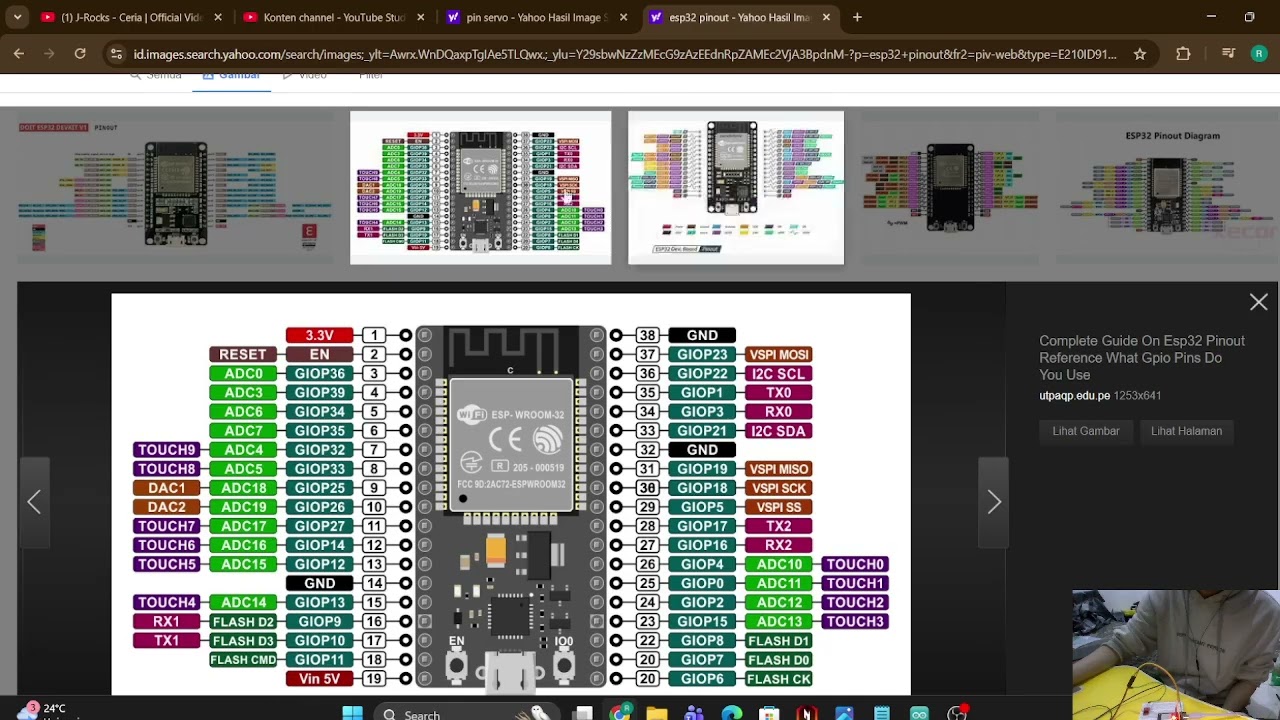Click the I2C SDA pin label
This screenshot has height=720, width=1280.
pyautogui.click(x=778, y=431)
